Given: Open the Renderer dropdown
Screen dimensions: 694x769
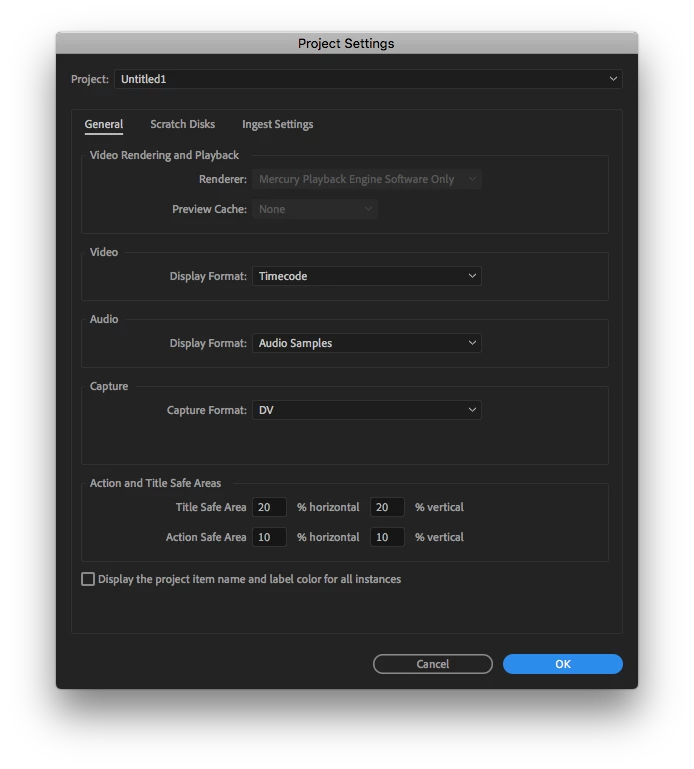Looking at the screenshot, I should pyautogui.click(x=367, y=179).
